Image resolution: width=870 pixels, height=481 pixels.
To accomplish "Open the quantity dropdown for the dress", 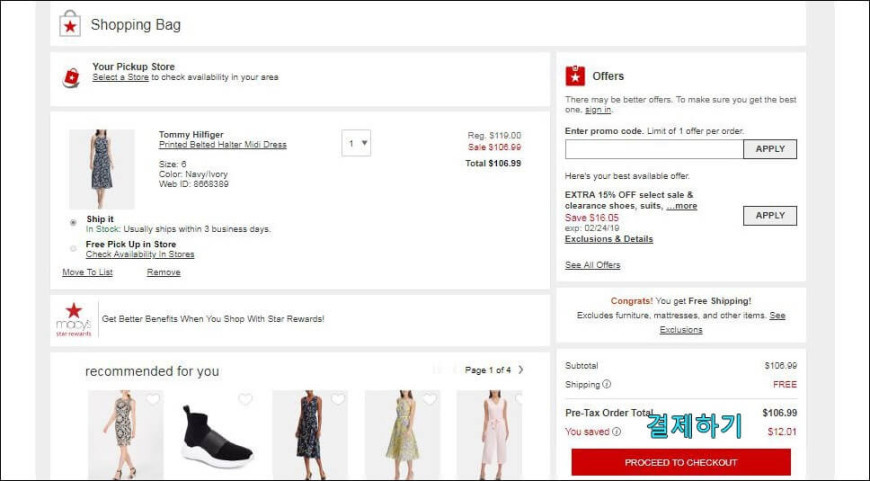I will [x=356, y=143].
